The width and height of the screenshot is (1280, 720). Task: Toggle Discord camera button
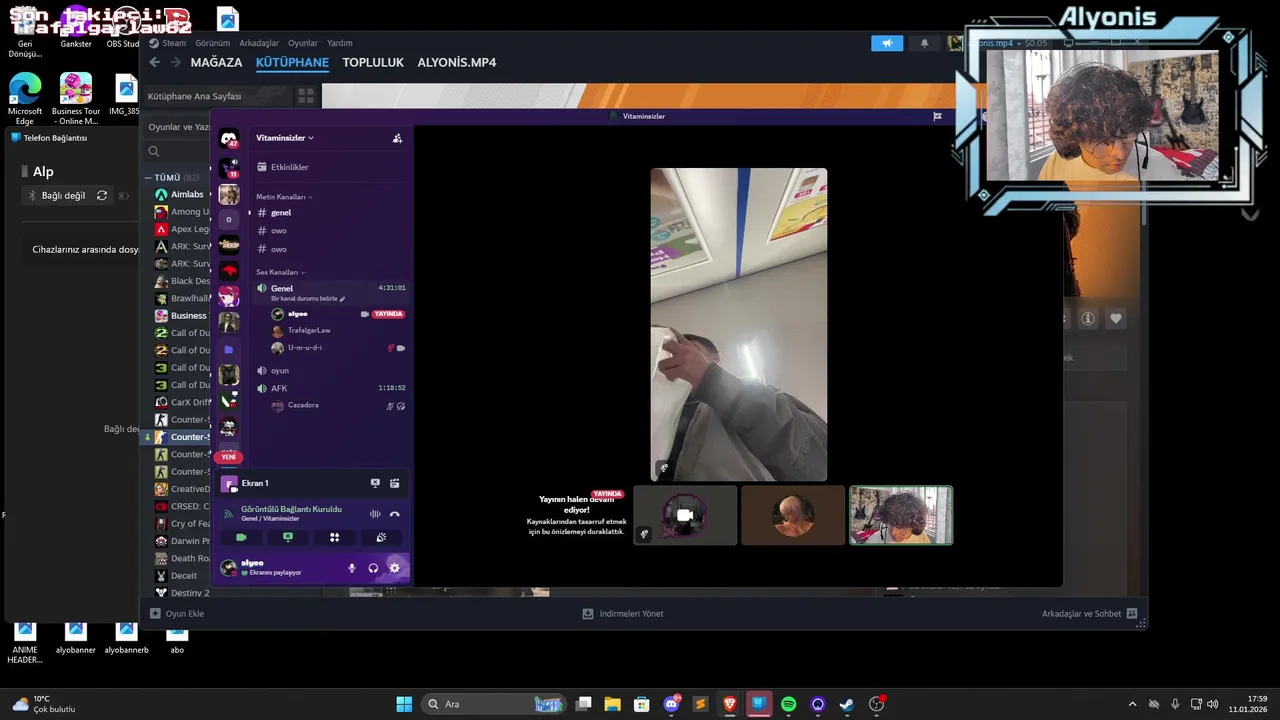241,537
